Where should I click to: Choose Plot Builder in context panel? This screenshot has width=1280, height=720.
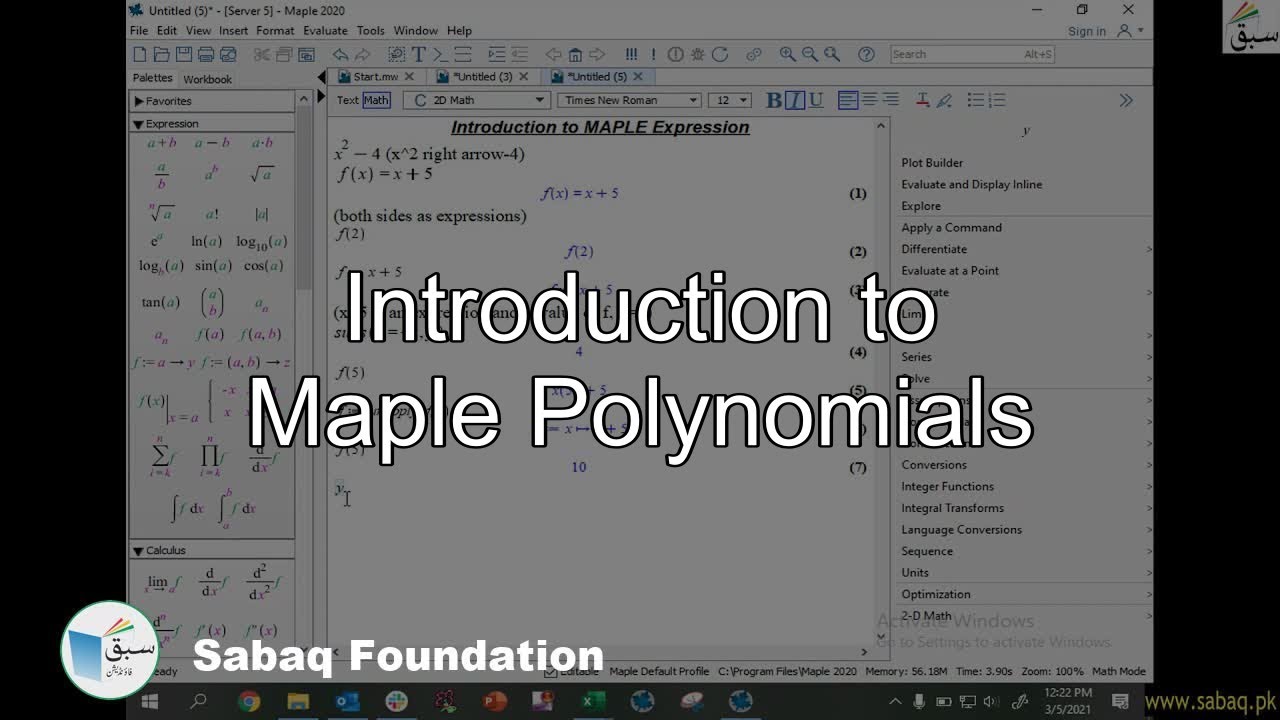[932, 163]
